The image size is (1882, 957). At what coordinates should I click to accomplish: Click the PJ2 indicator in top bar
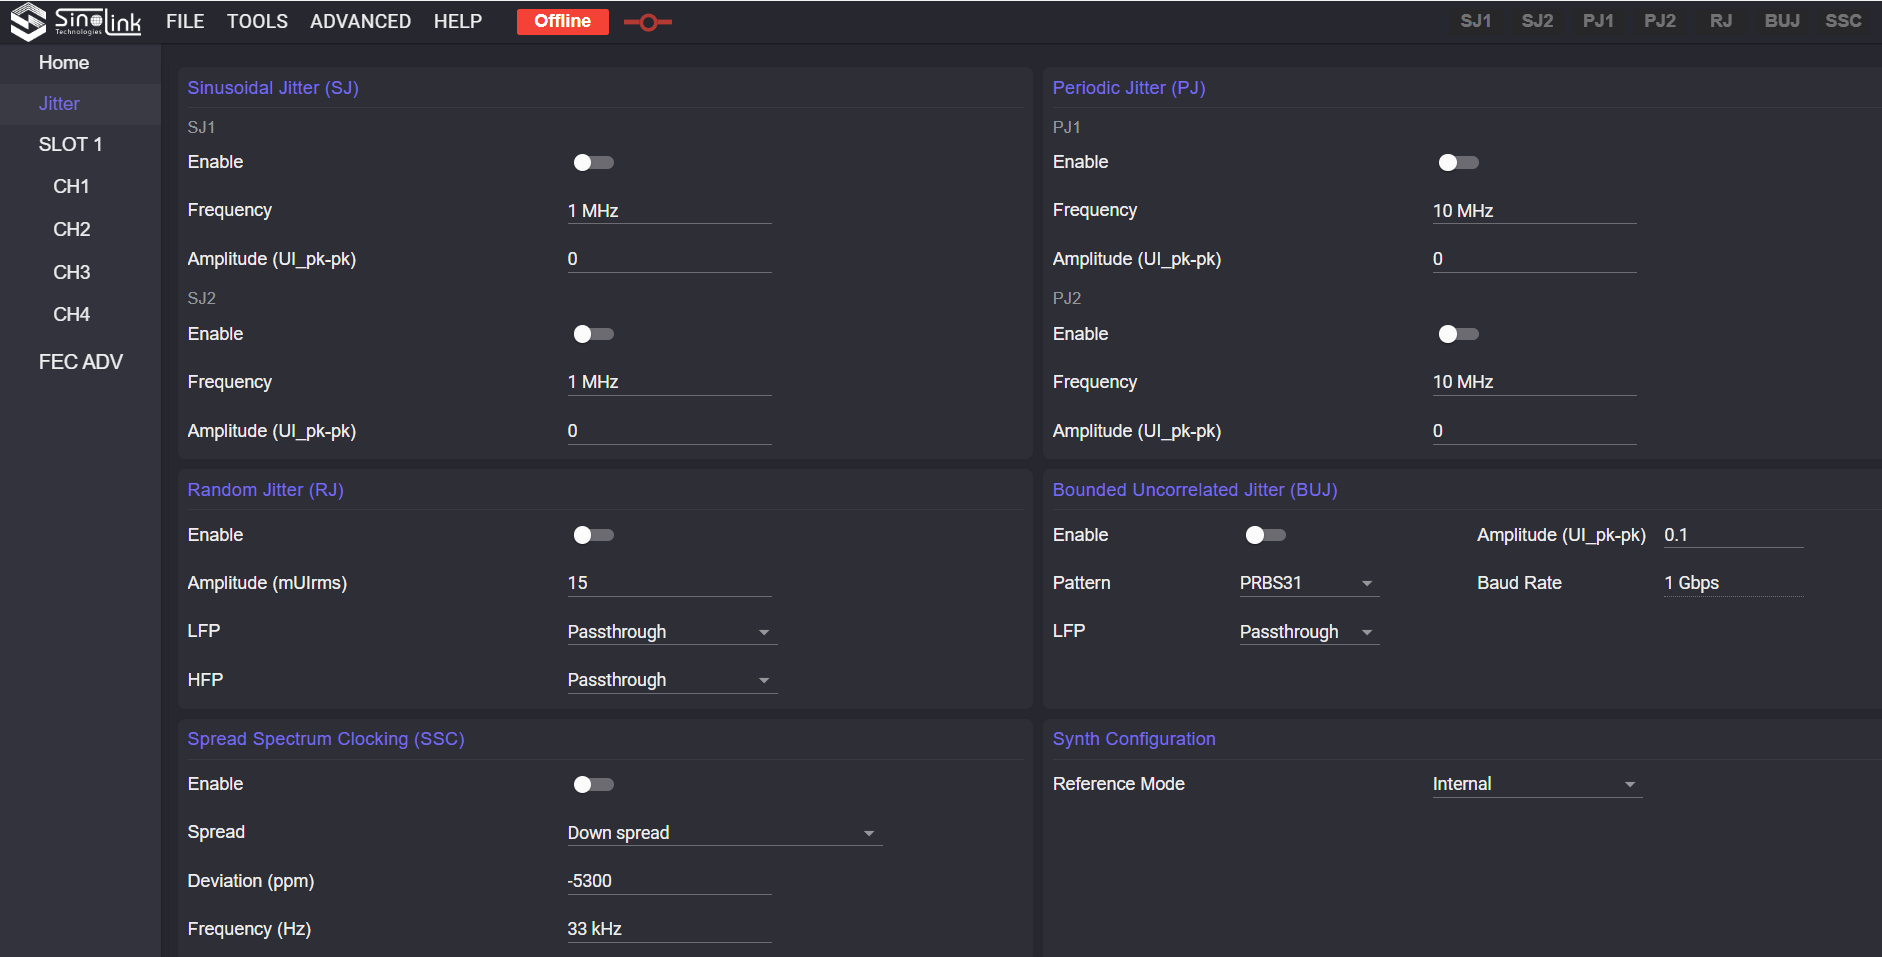(1659, 21)
